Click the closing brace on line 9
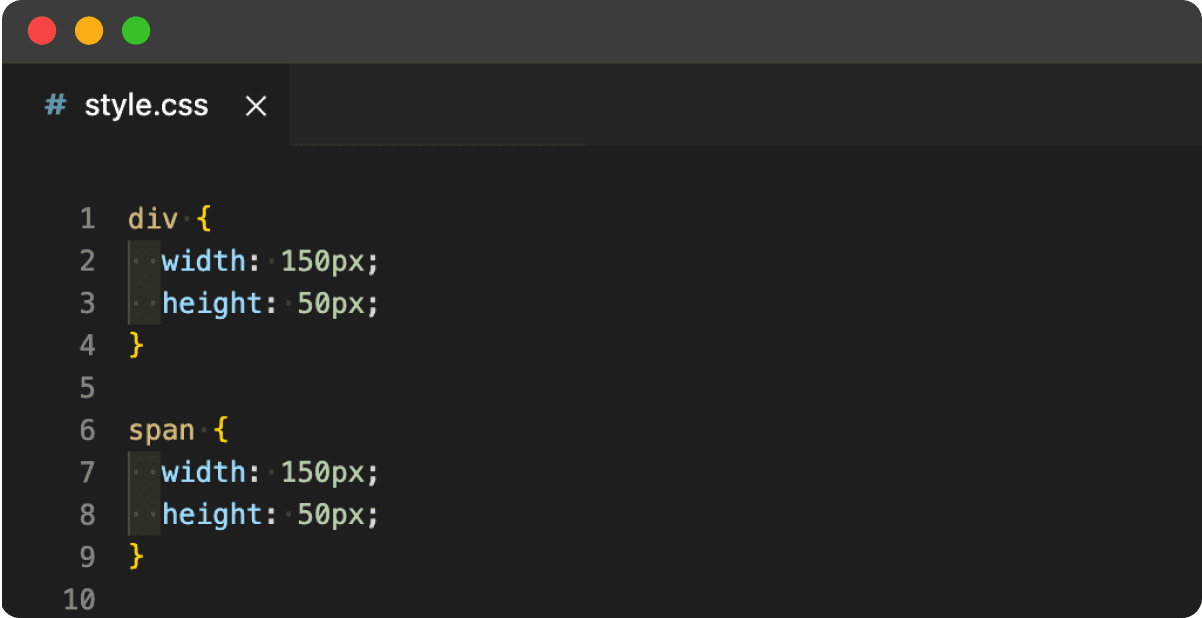 tap(137, 556)
